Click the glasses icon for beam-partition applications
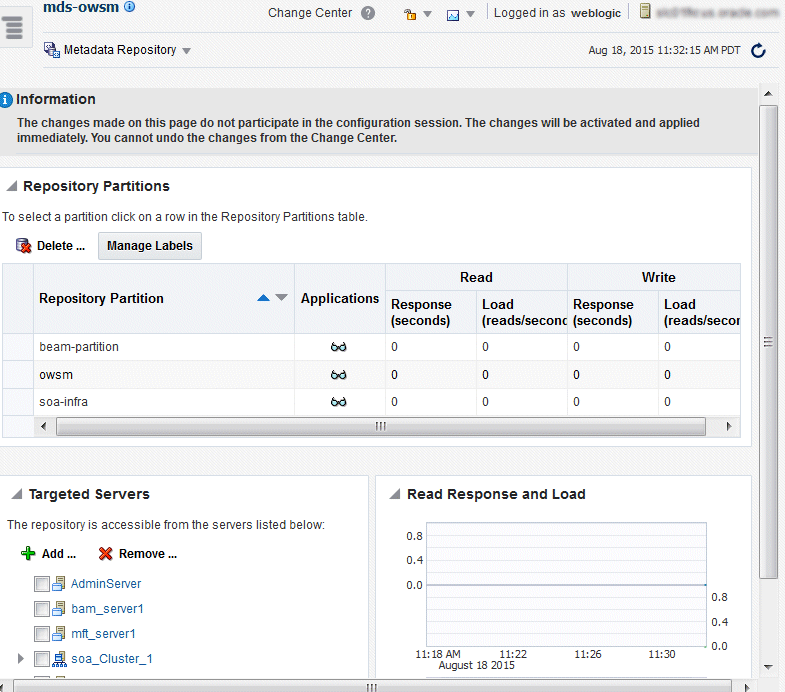The height and width of the screenshot is (692, 785). pos(339,347)
